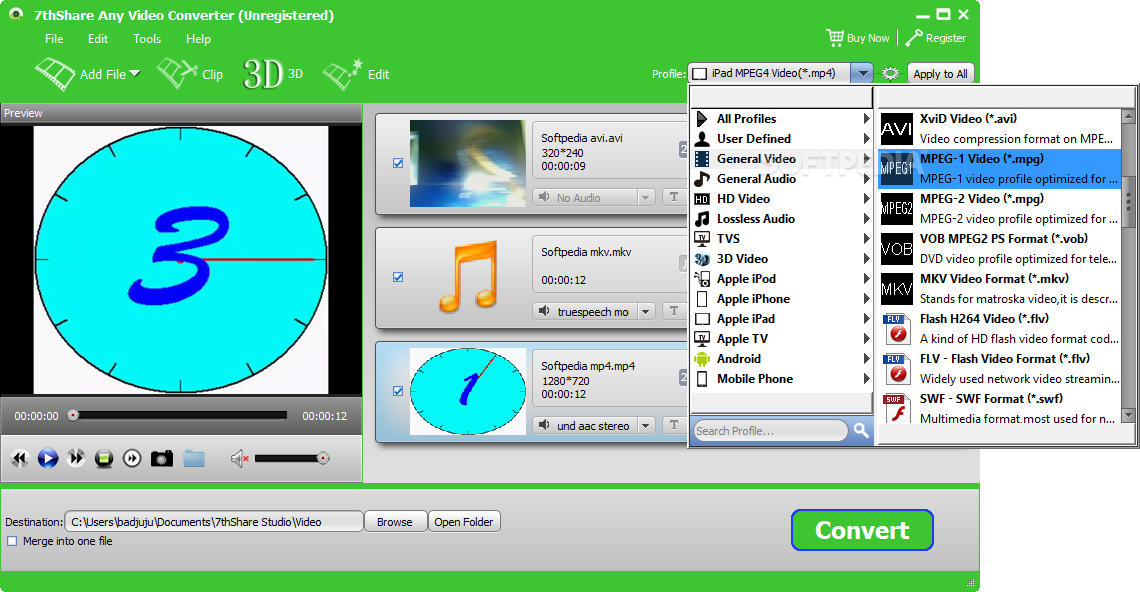This screenshot has height=592, width=1140.
Task: Select the Apple TV category
Action: point(782,338)
